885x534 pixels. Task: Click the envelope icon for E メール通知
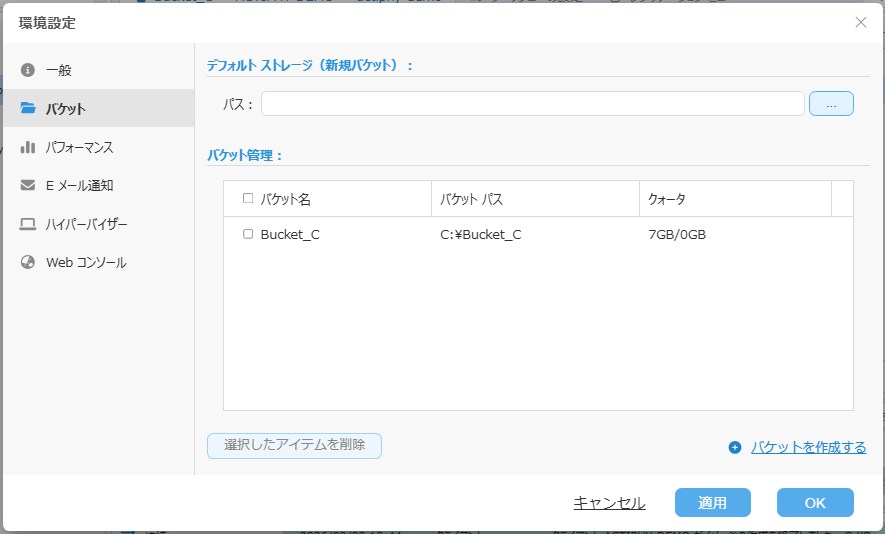coord(28,185)
